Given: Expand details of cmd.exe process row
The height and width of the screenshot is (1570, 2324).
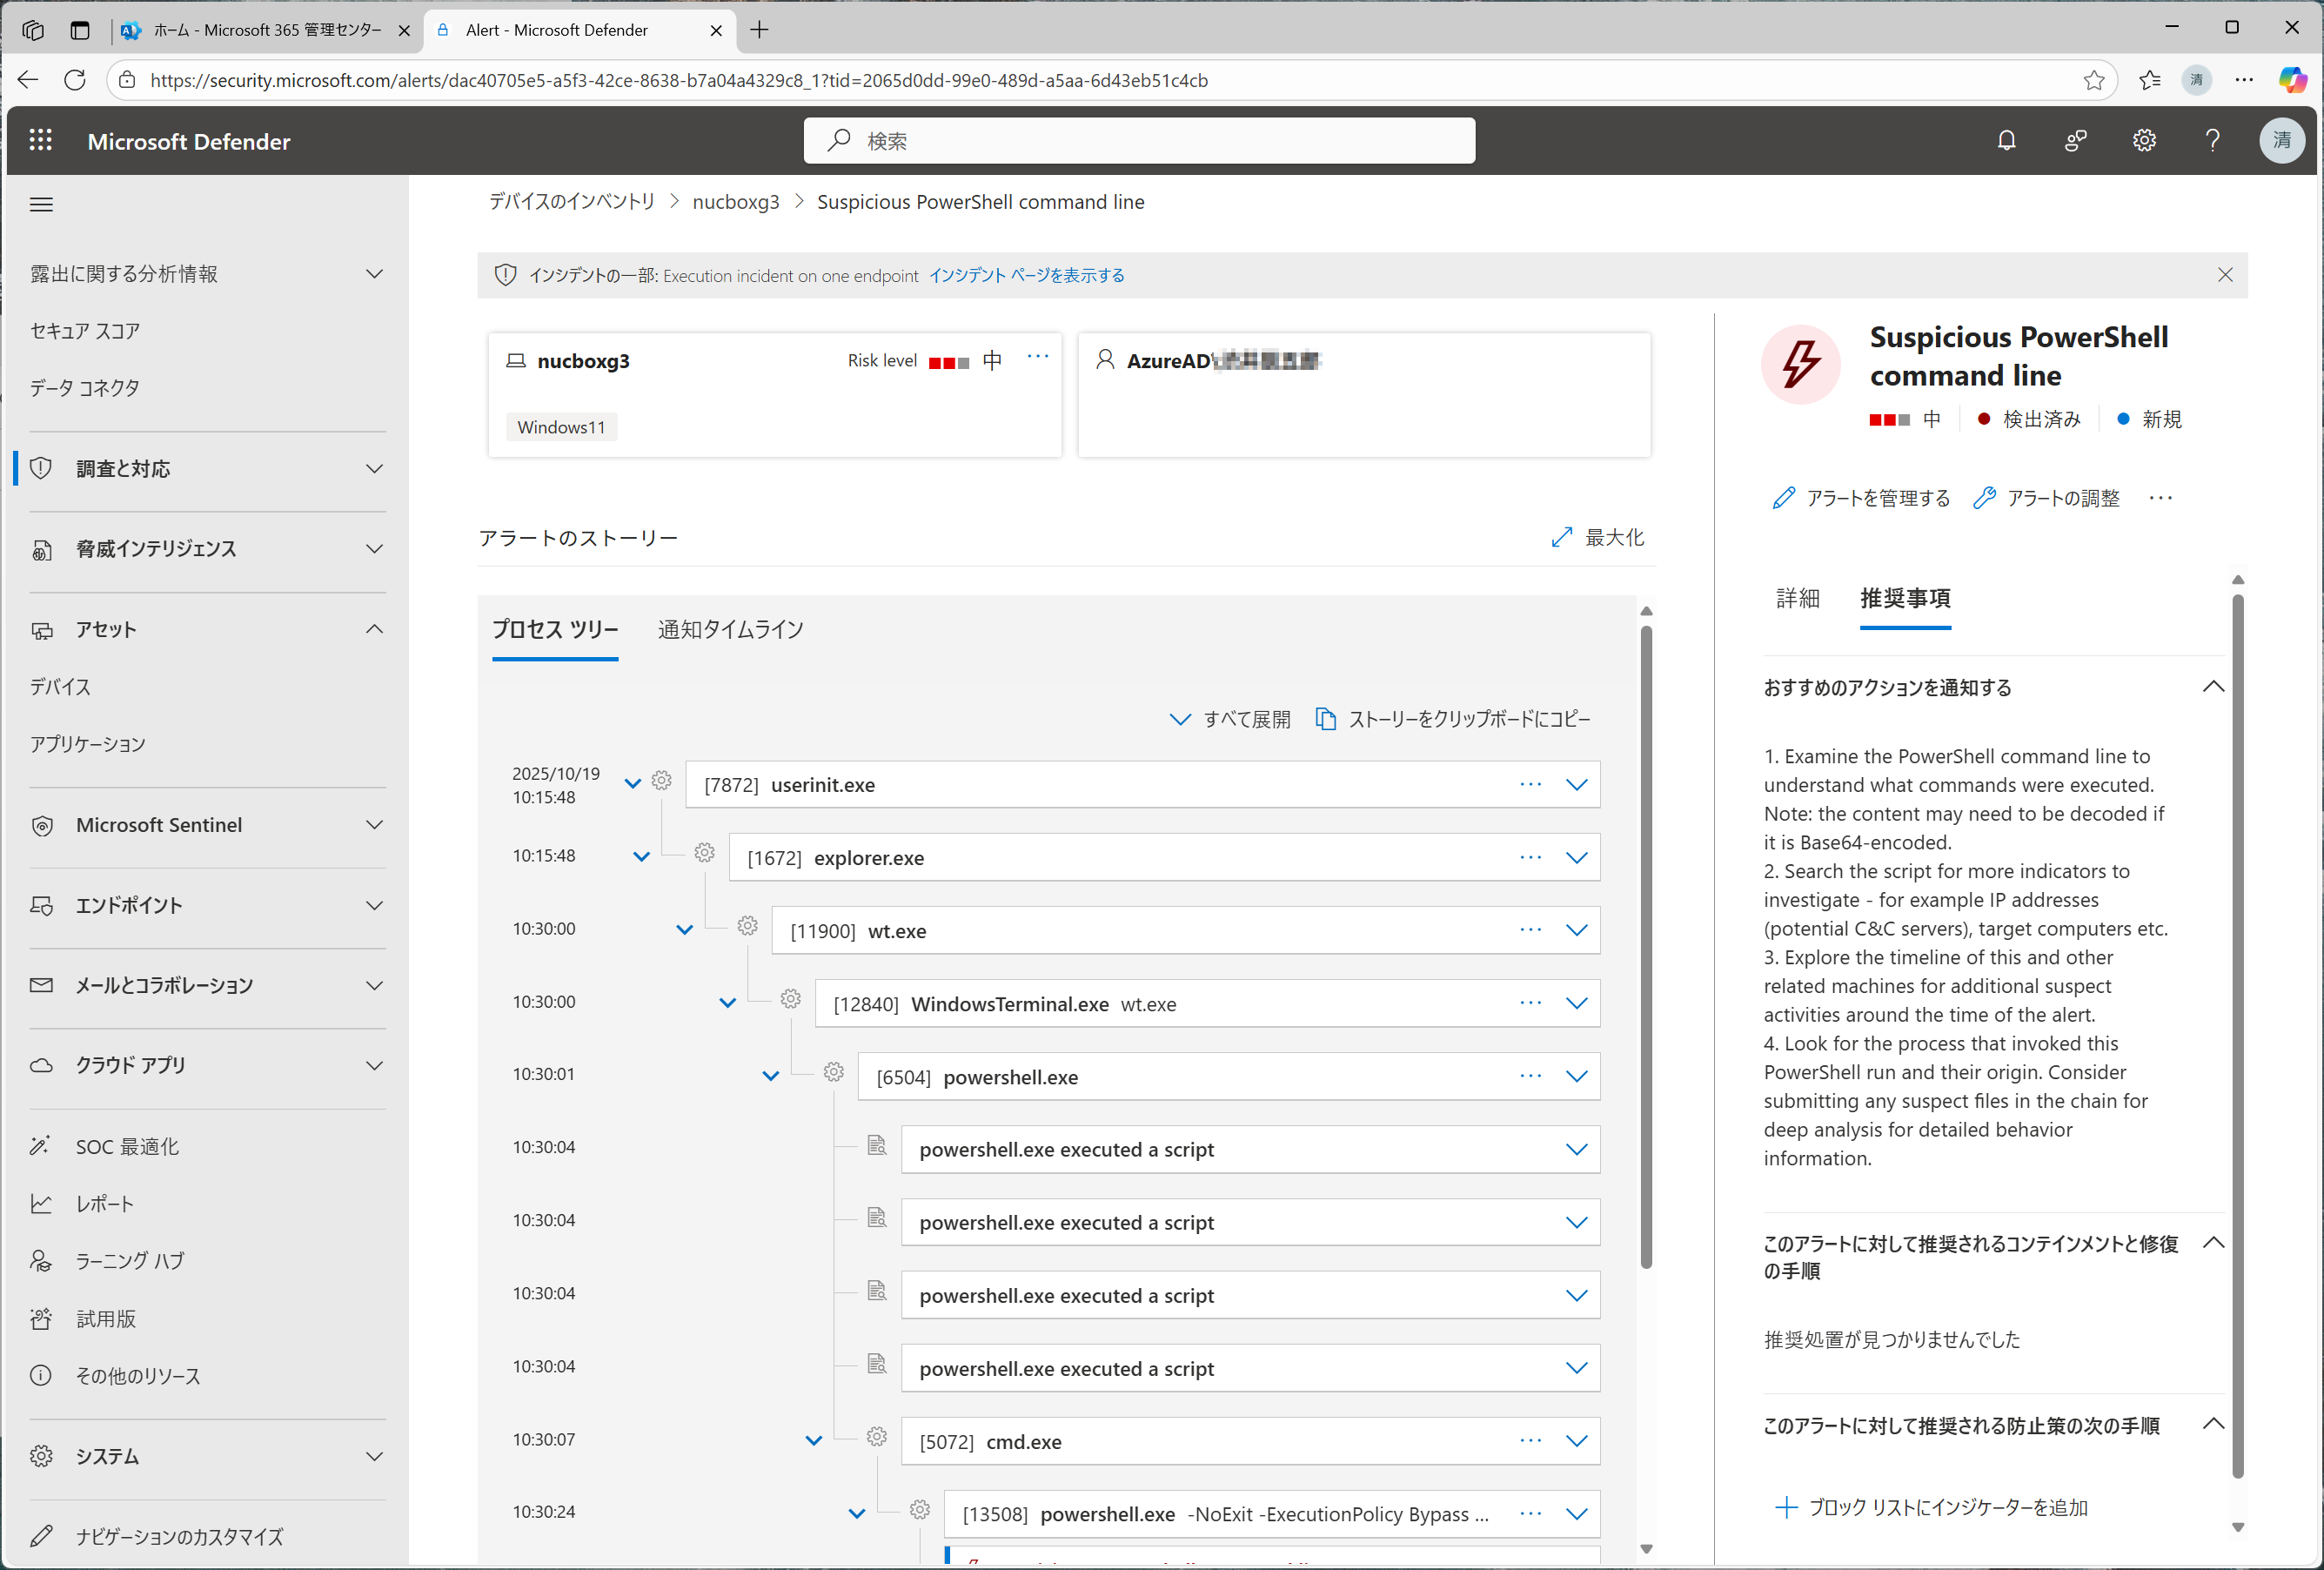Looking at the screenshot, I should (x=1576, y=1441).
